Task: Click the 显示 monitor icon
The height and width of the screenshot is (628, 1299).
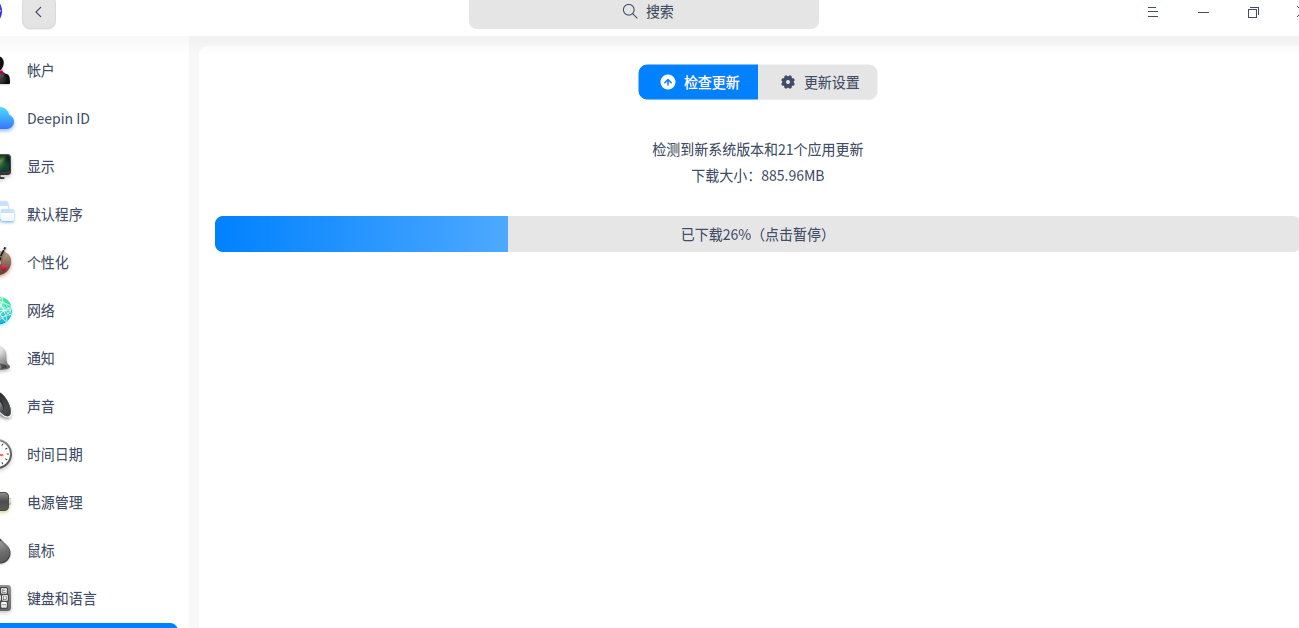Action: click(x=5, y=166)
